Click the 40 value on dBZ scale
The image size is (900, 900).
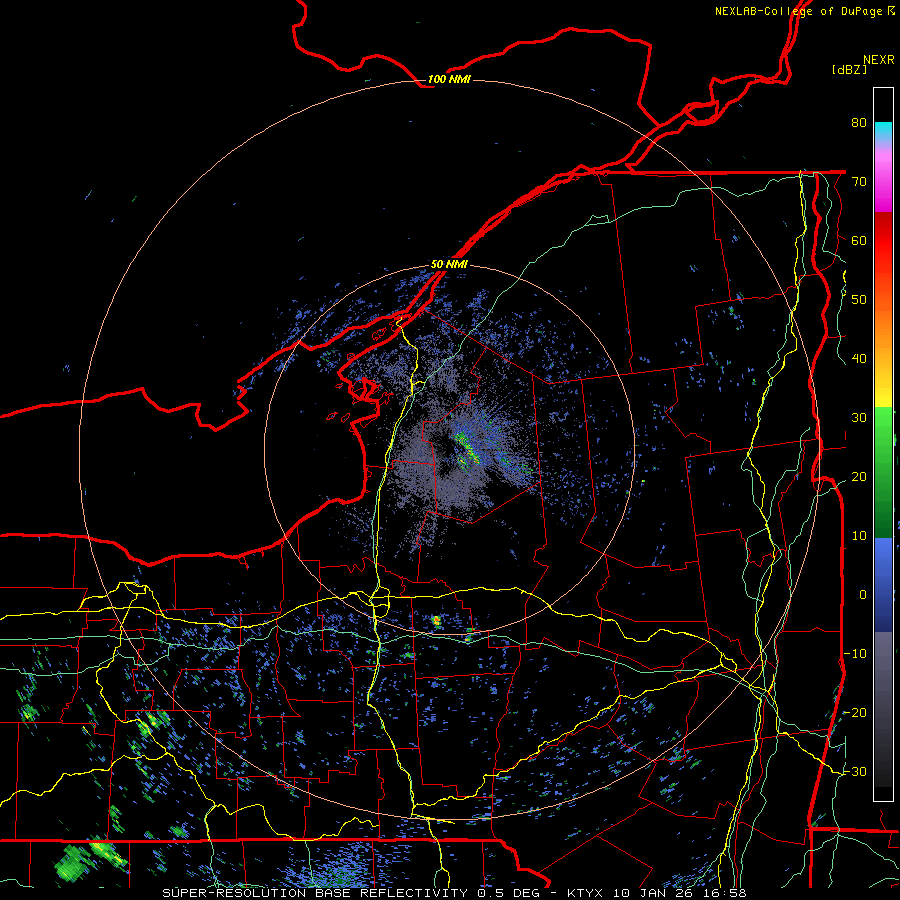click(859, 359)
